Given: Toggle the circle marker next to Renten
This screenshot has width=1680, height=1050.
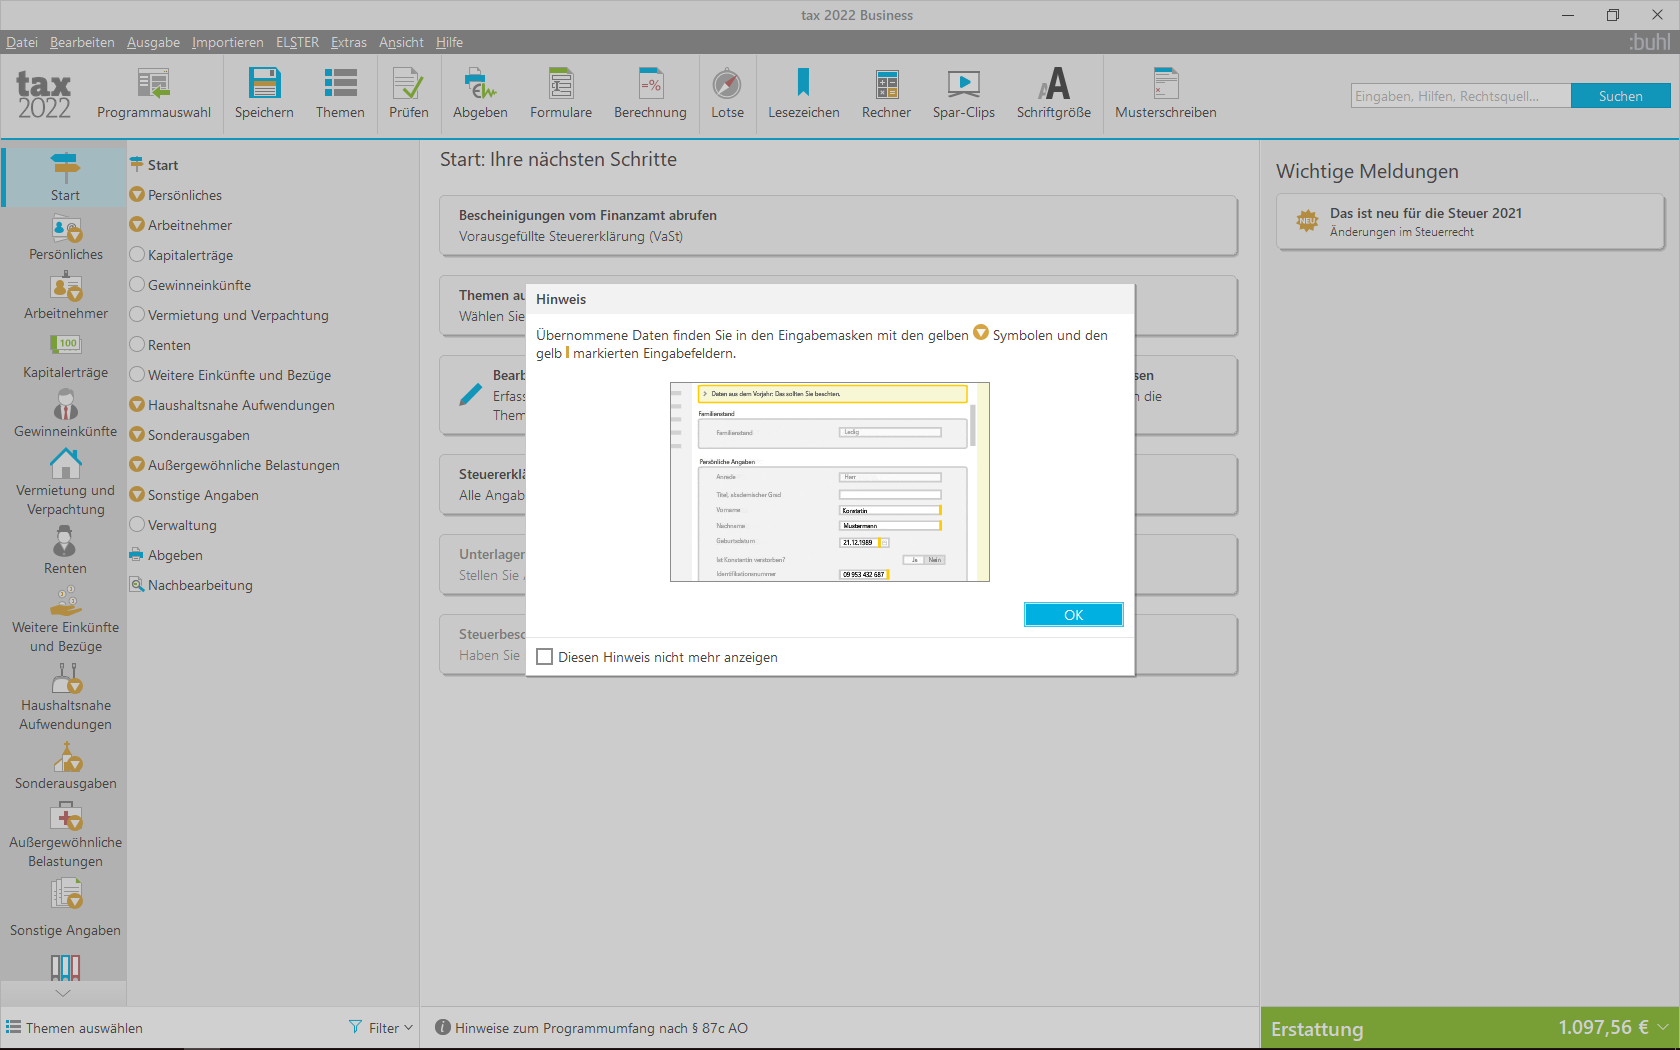Looking at the screenshot, I should pos(137,345).
